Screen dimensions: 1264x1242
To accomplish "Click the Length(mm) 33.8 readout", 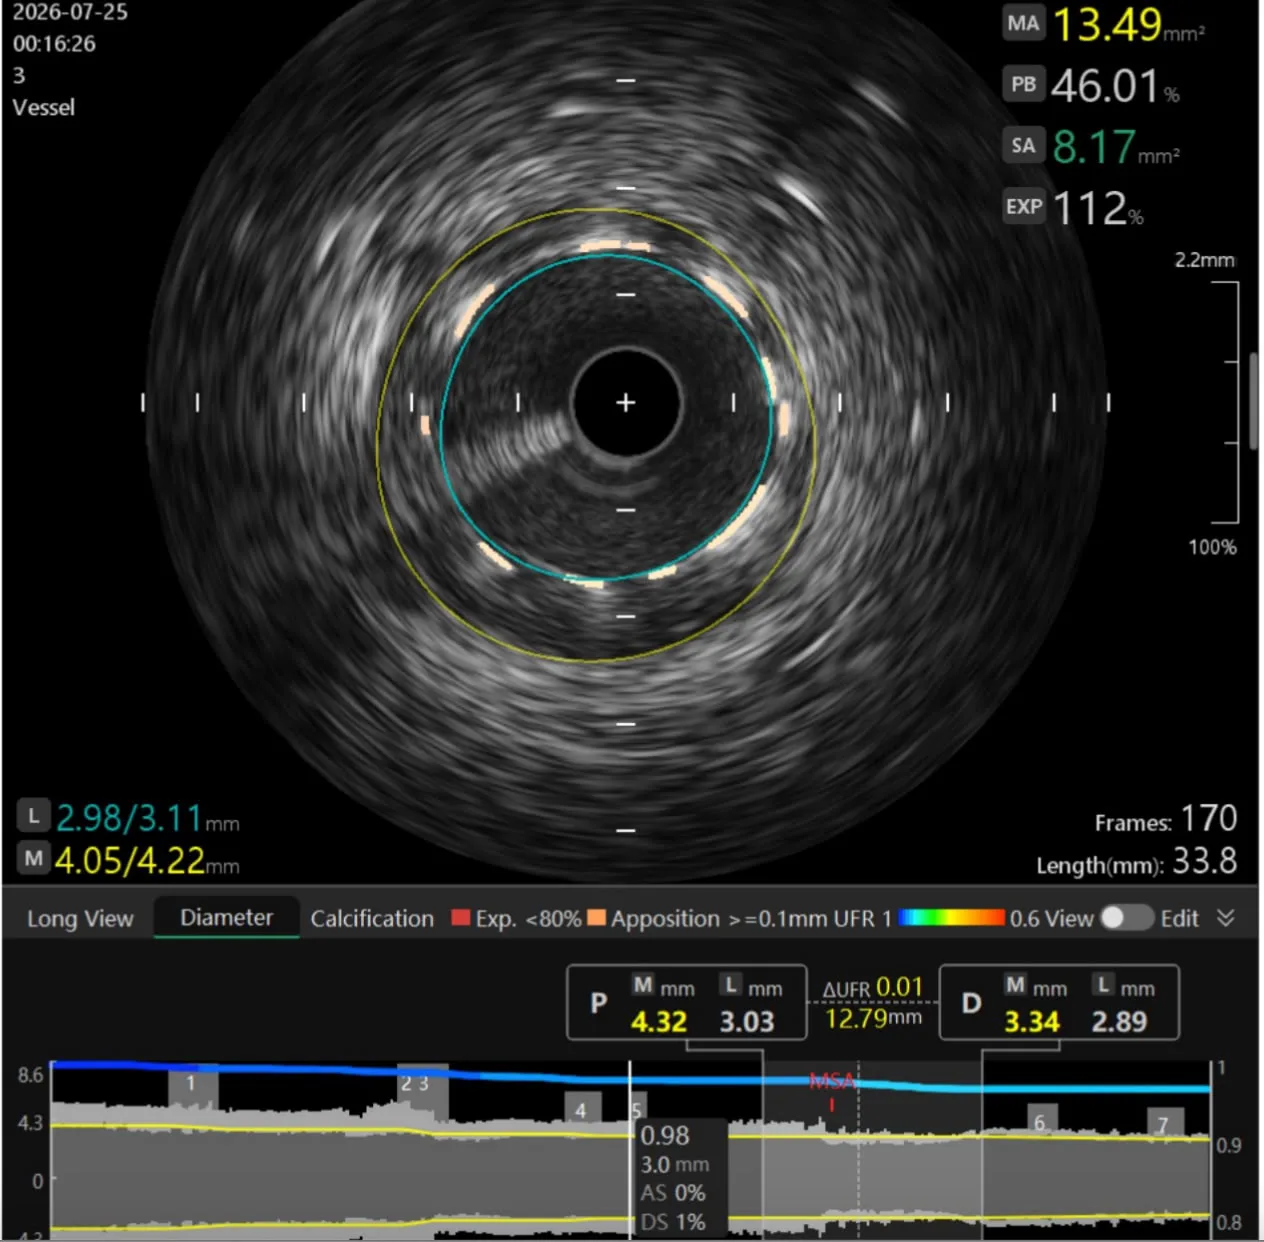I will click(x=1136, y=862).
